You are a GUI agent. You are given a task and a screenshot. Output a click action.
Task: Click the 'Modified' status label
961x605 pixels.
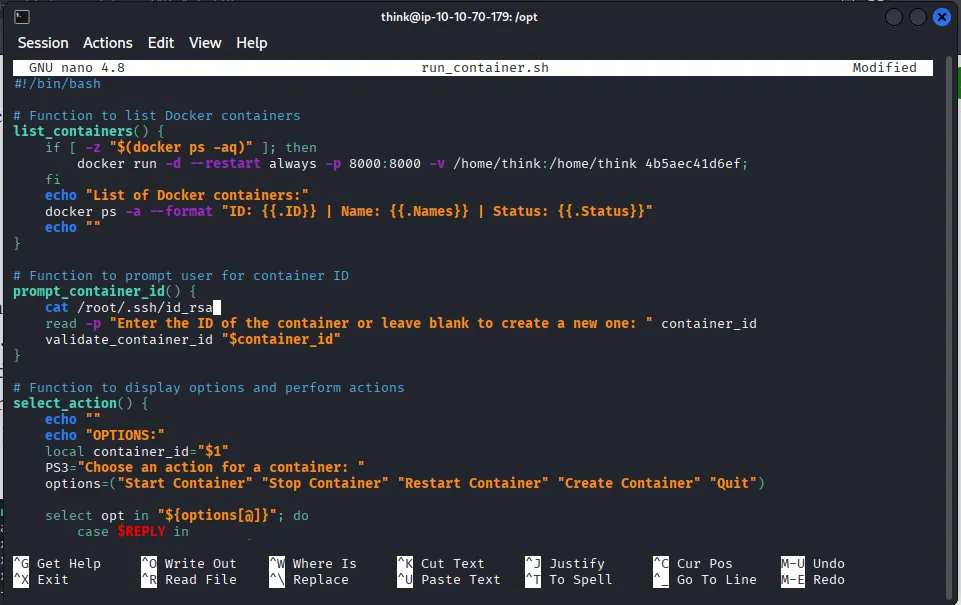pyautogui.click(x=884, y=67)
